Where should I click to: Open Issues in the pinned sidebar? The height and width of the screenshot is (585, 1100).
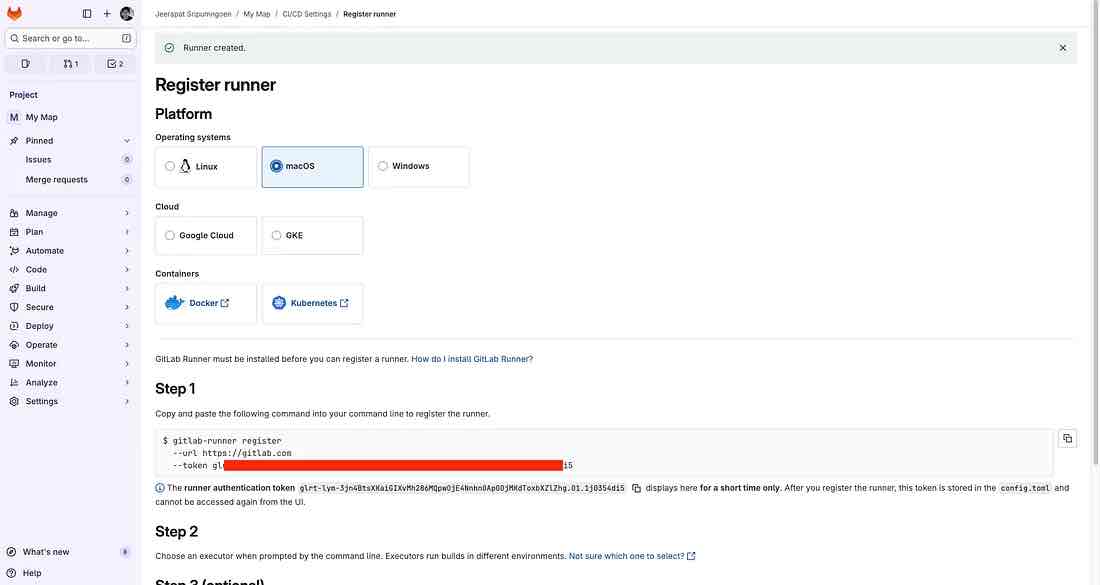70,160
